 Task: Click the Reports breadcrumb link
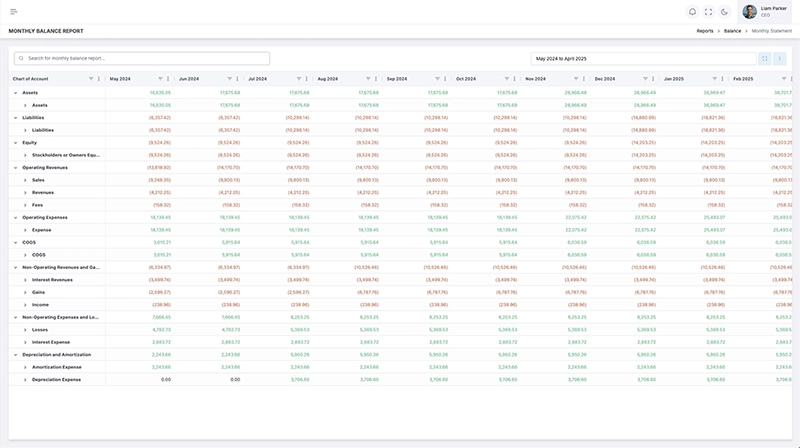tap(705, 31)
